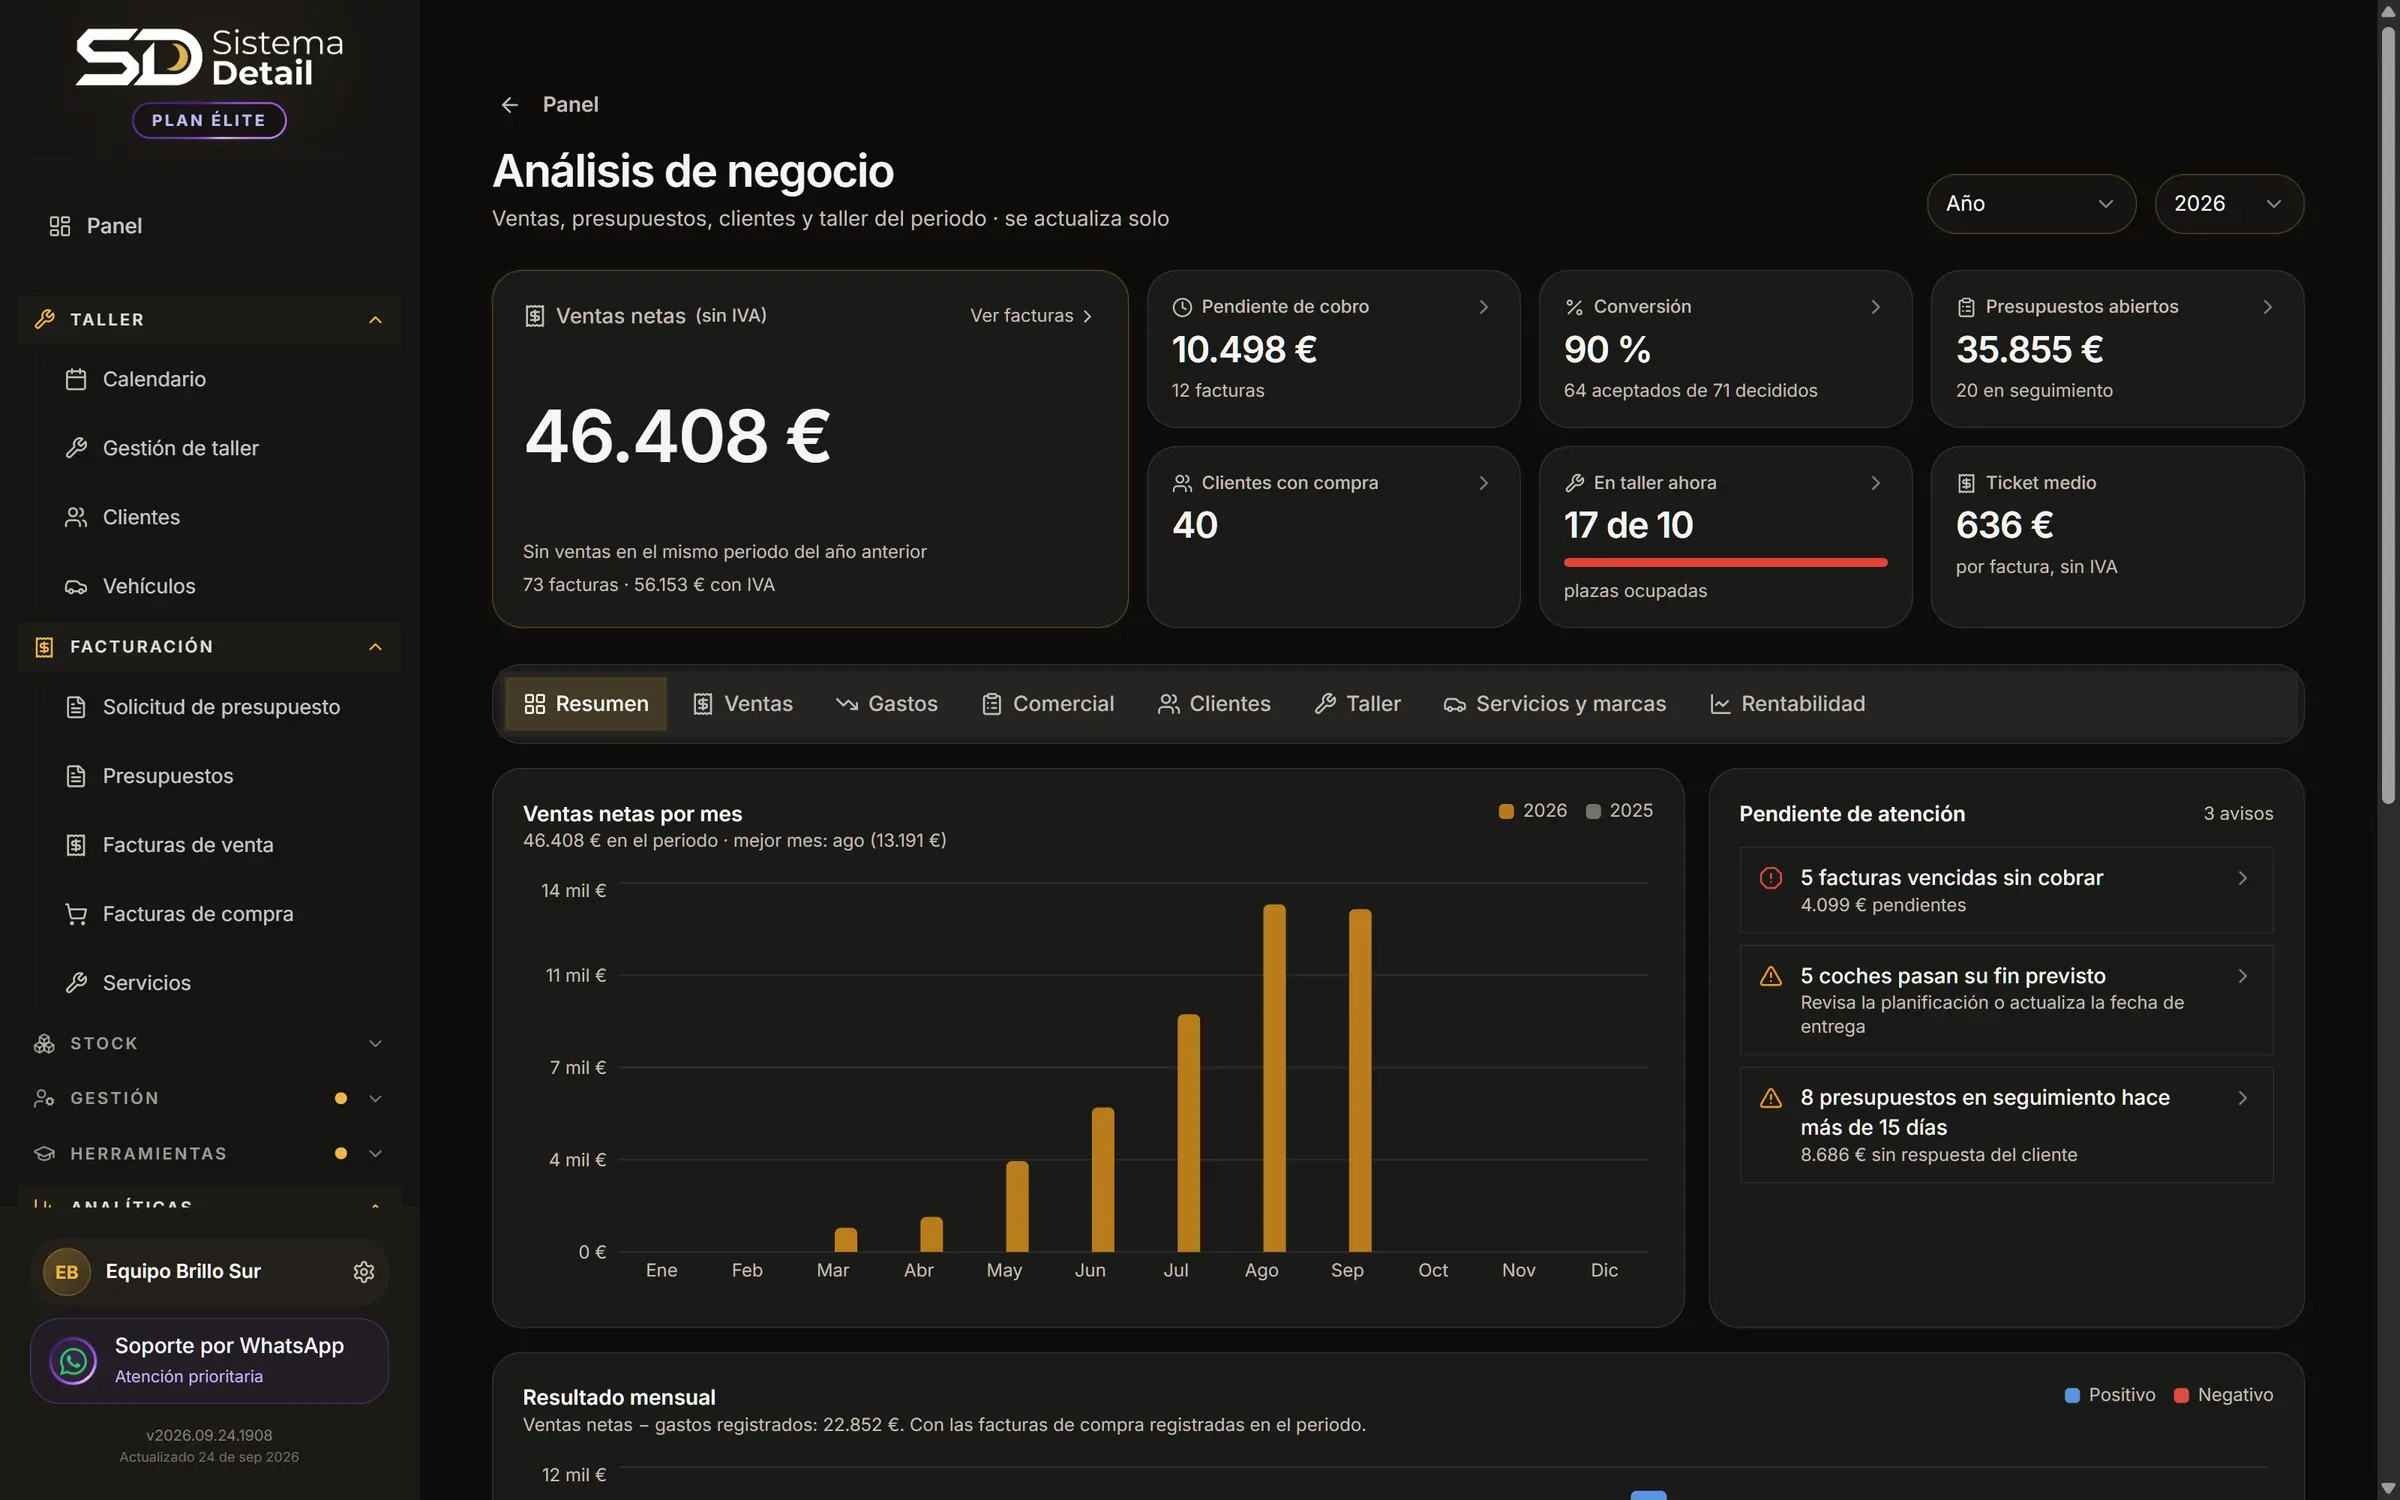Toggle the 2025 series in chart legend
Screen dimensions: 2400x1500
(x=1620, y=811)
